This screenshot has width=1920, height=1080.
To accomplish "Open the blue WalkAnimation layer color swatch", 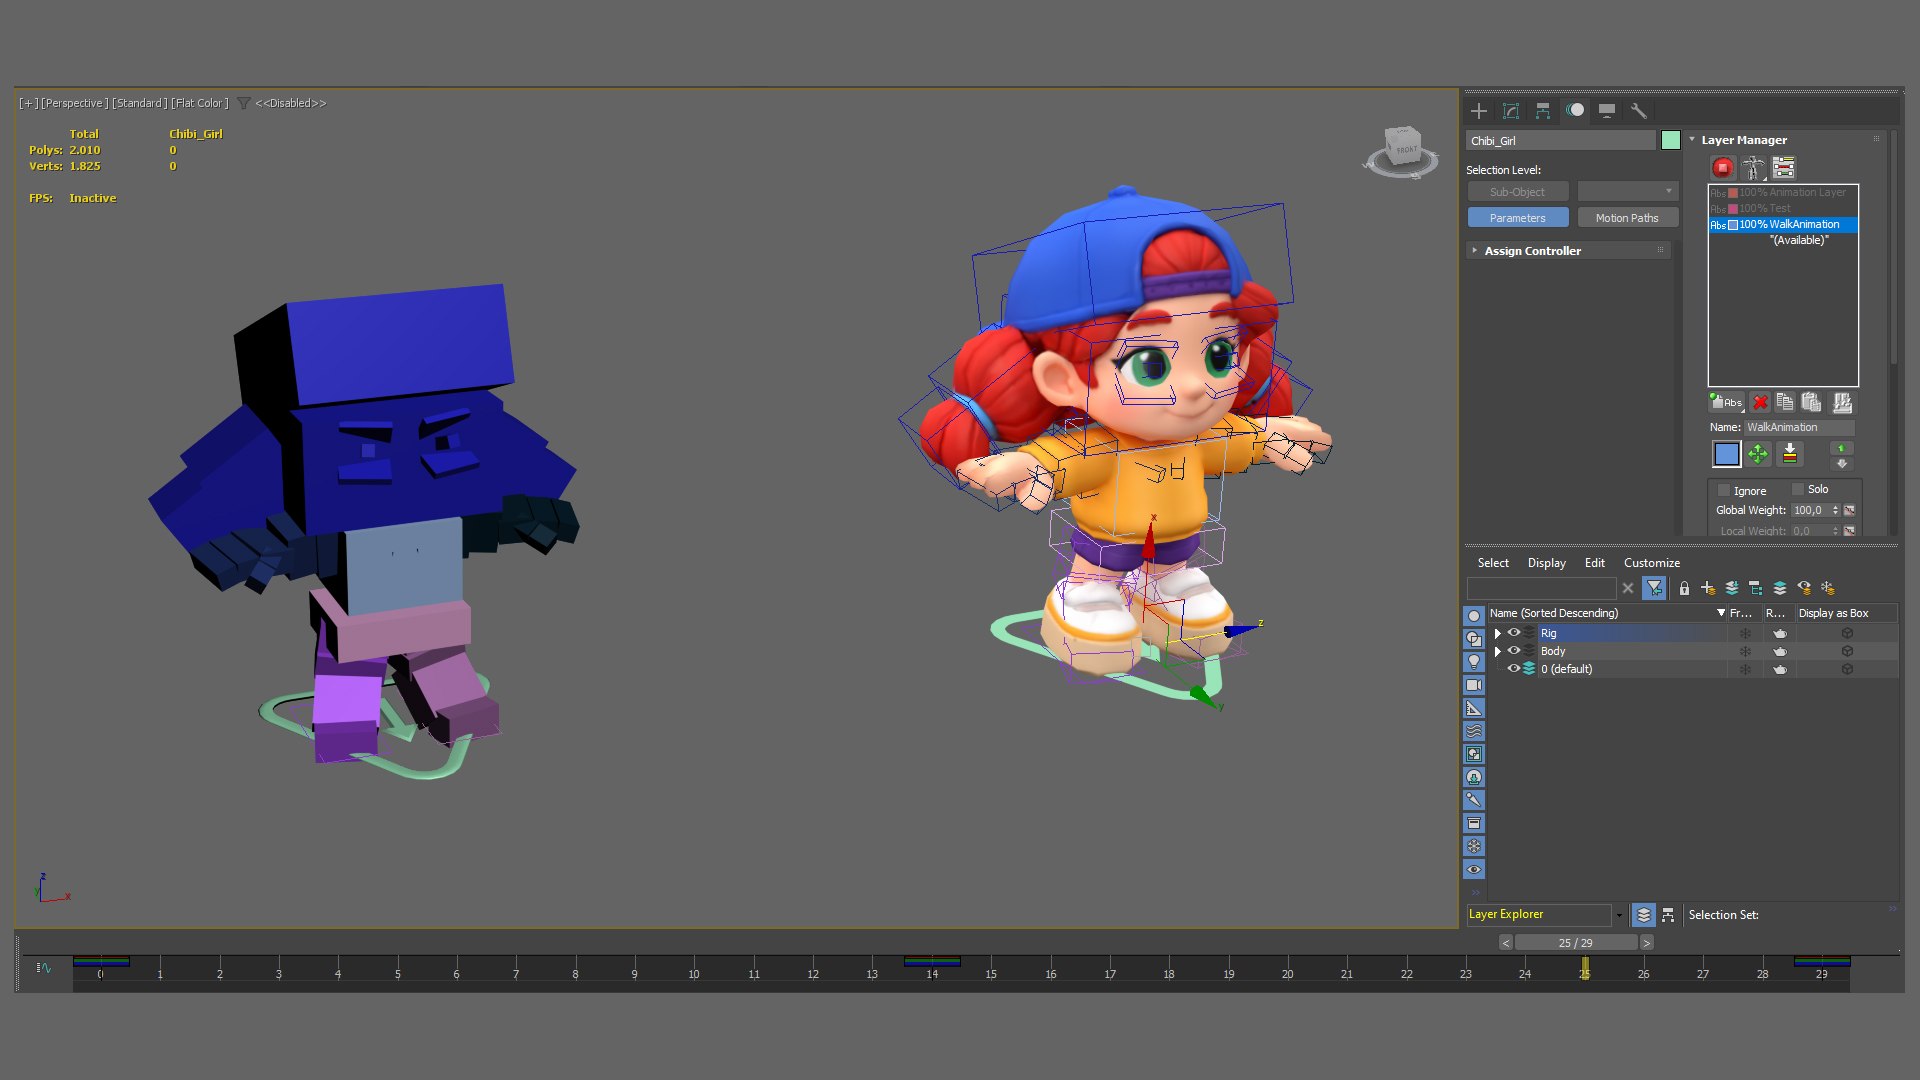I will coord(1727,454).
